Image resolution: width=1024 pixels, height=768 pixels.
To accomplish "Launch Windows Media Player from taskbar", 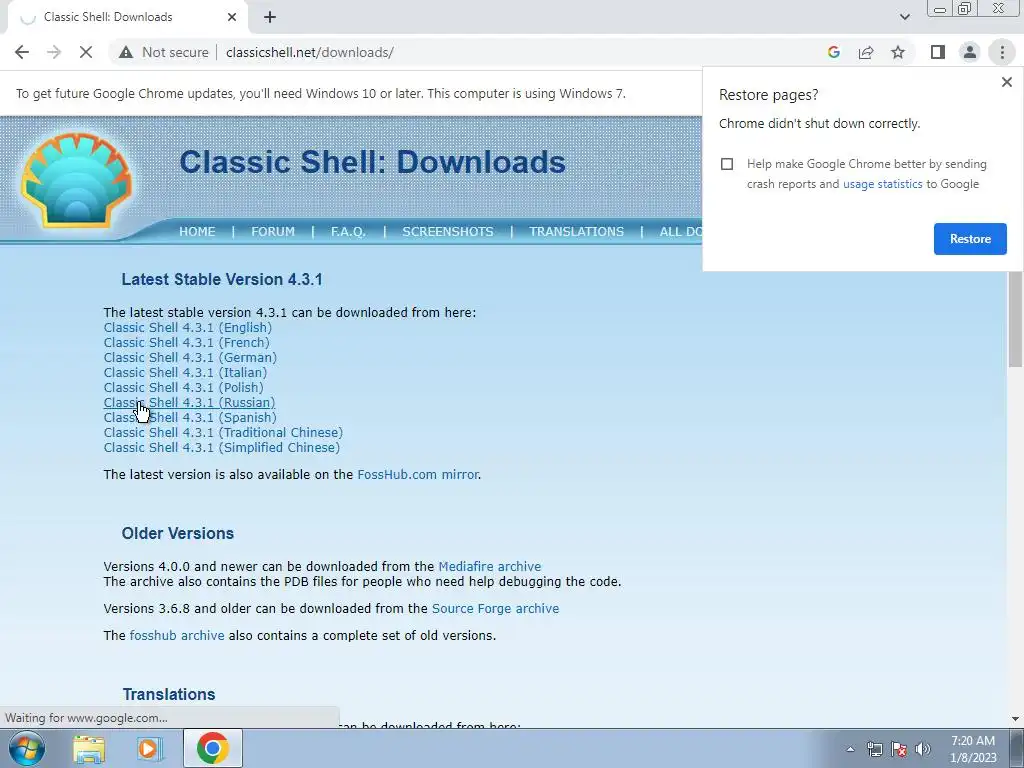I will tap(149, 748).
